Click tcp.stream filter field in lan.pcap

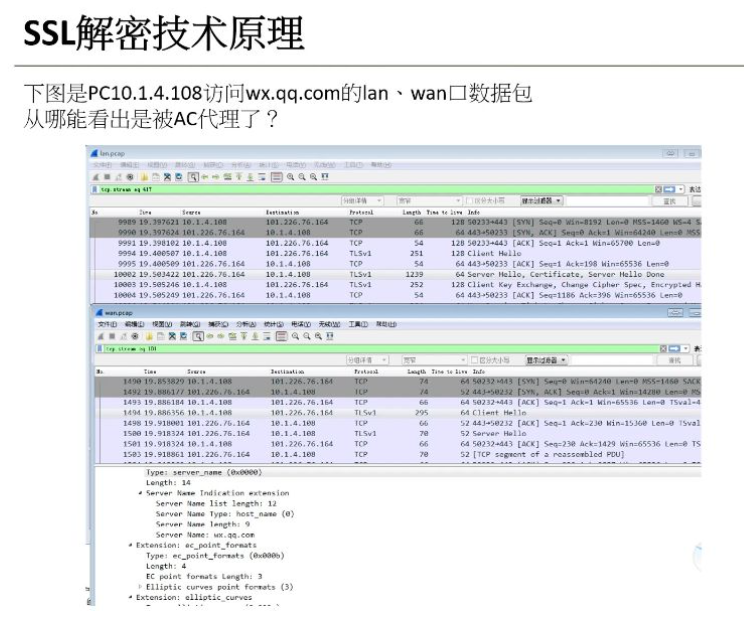376,189
